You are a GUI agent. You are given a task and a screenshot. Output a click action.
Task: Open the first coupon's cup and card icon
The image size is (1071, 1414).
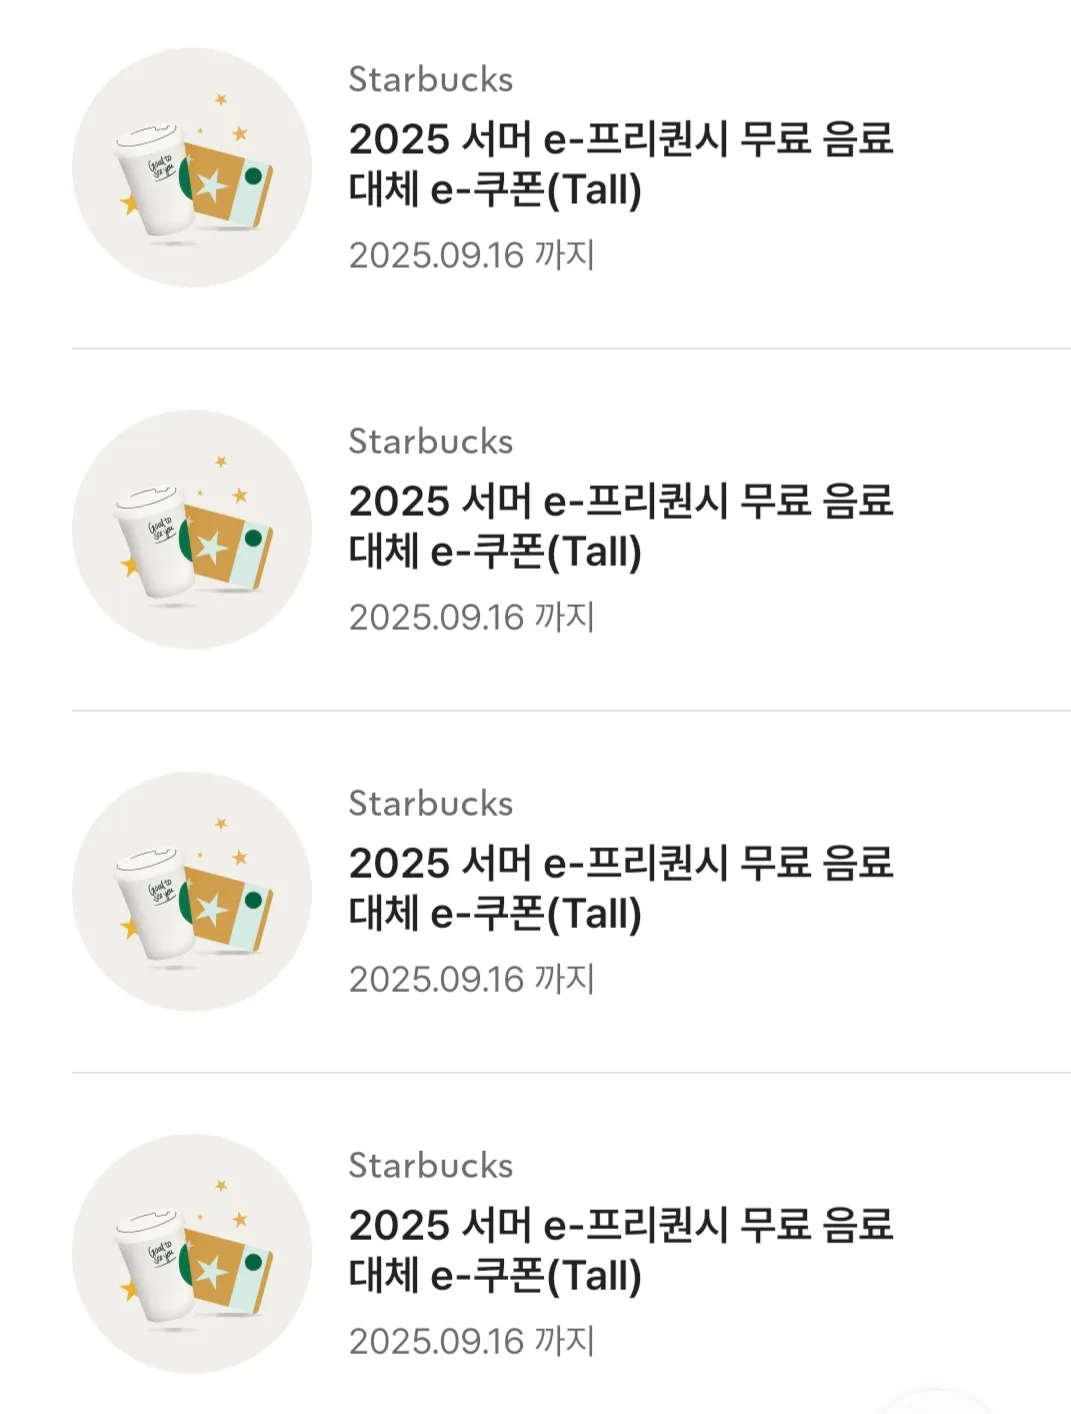point(192,167)
